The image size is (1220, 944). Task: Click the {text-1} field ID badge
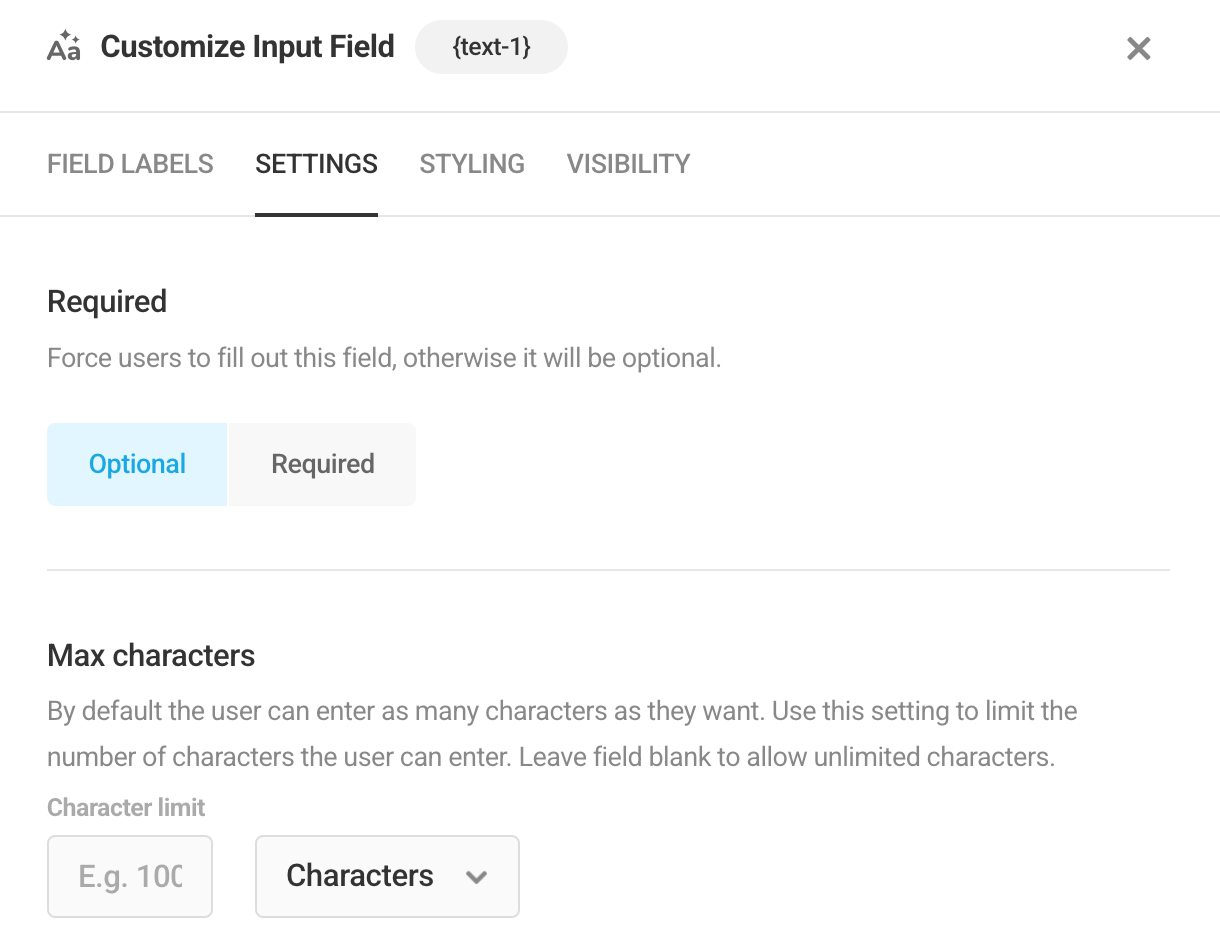(491, 47)
